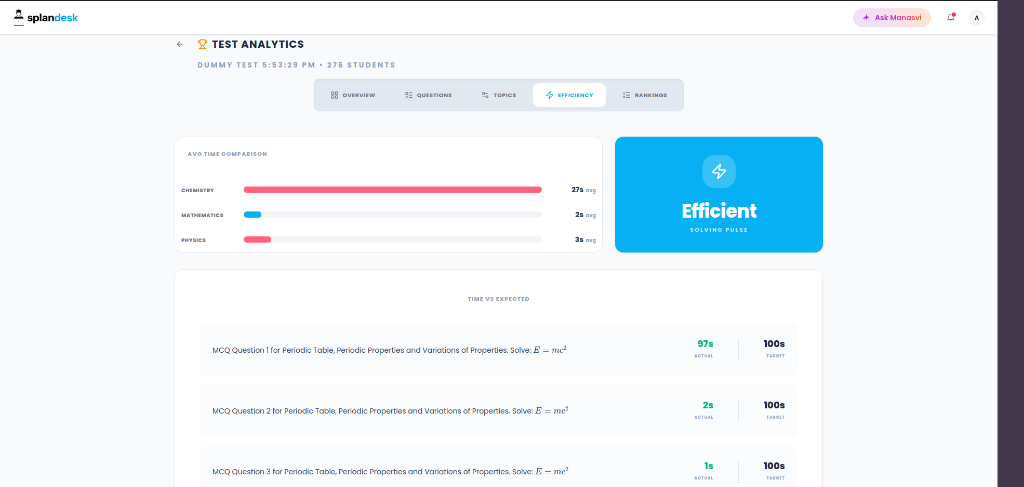Click the trophy icon beside Test Analytics
Screen dimensions: 1024x487
(202, 44)
